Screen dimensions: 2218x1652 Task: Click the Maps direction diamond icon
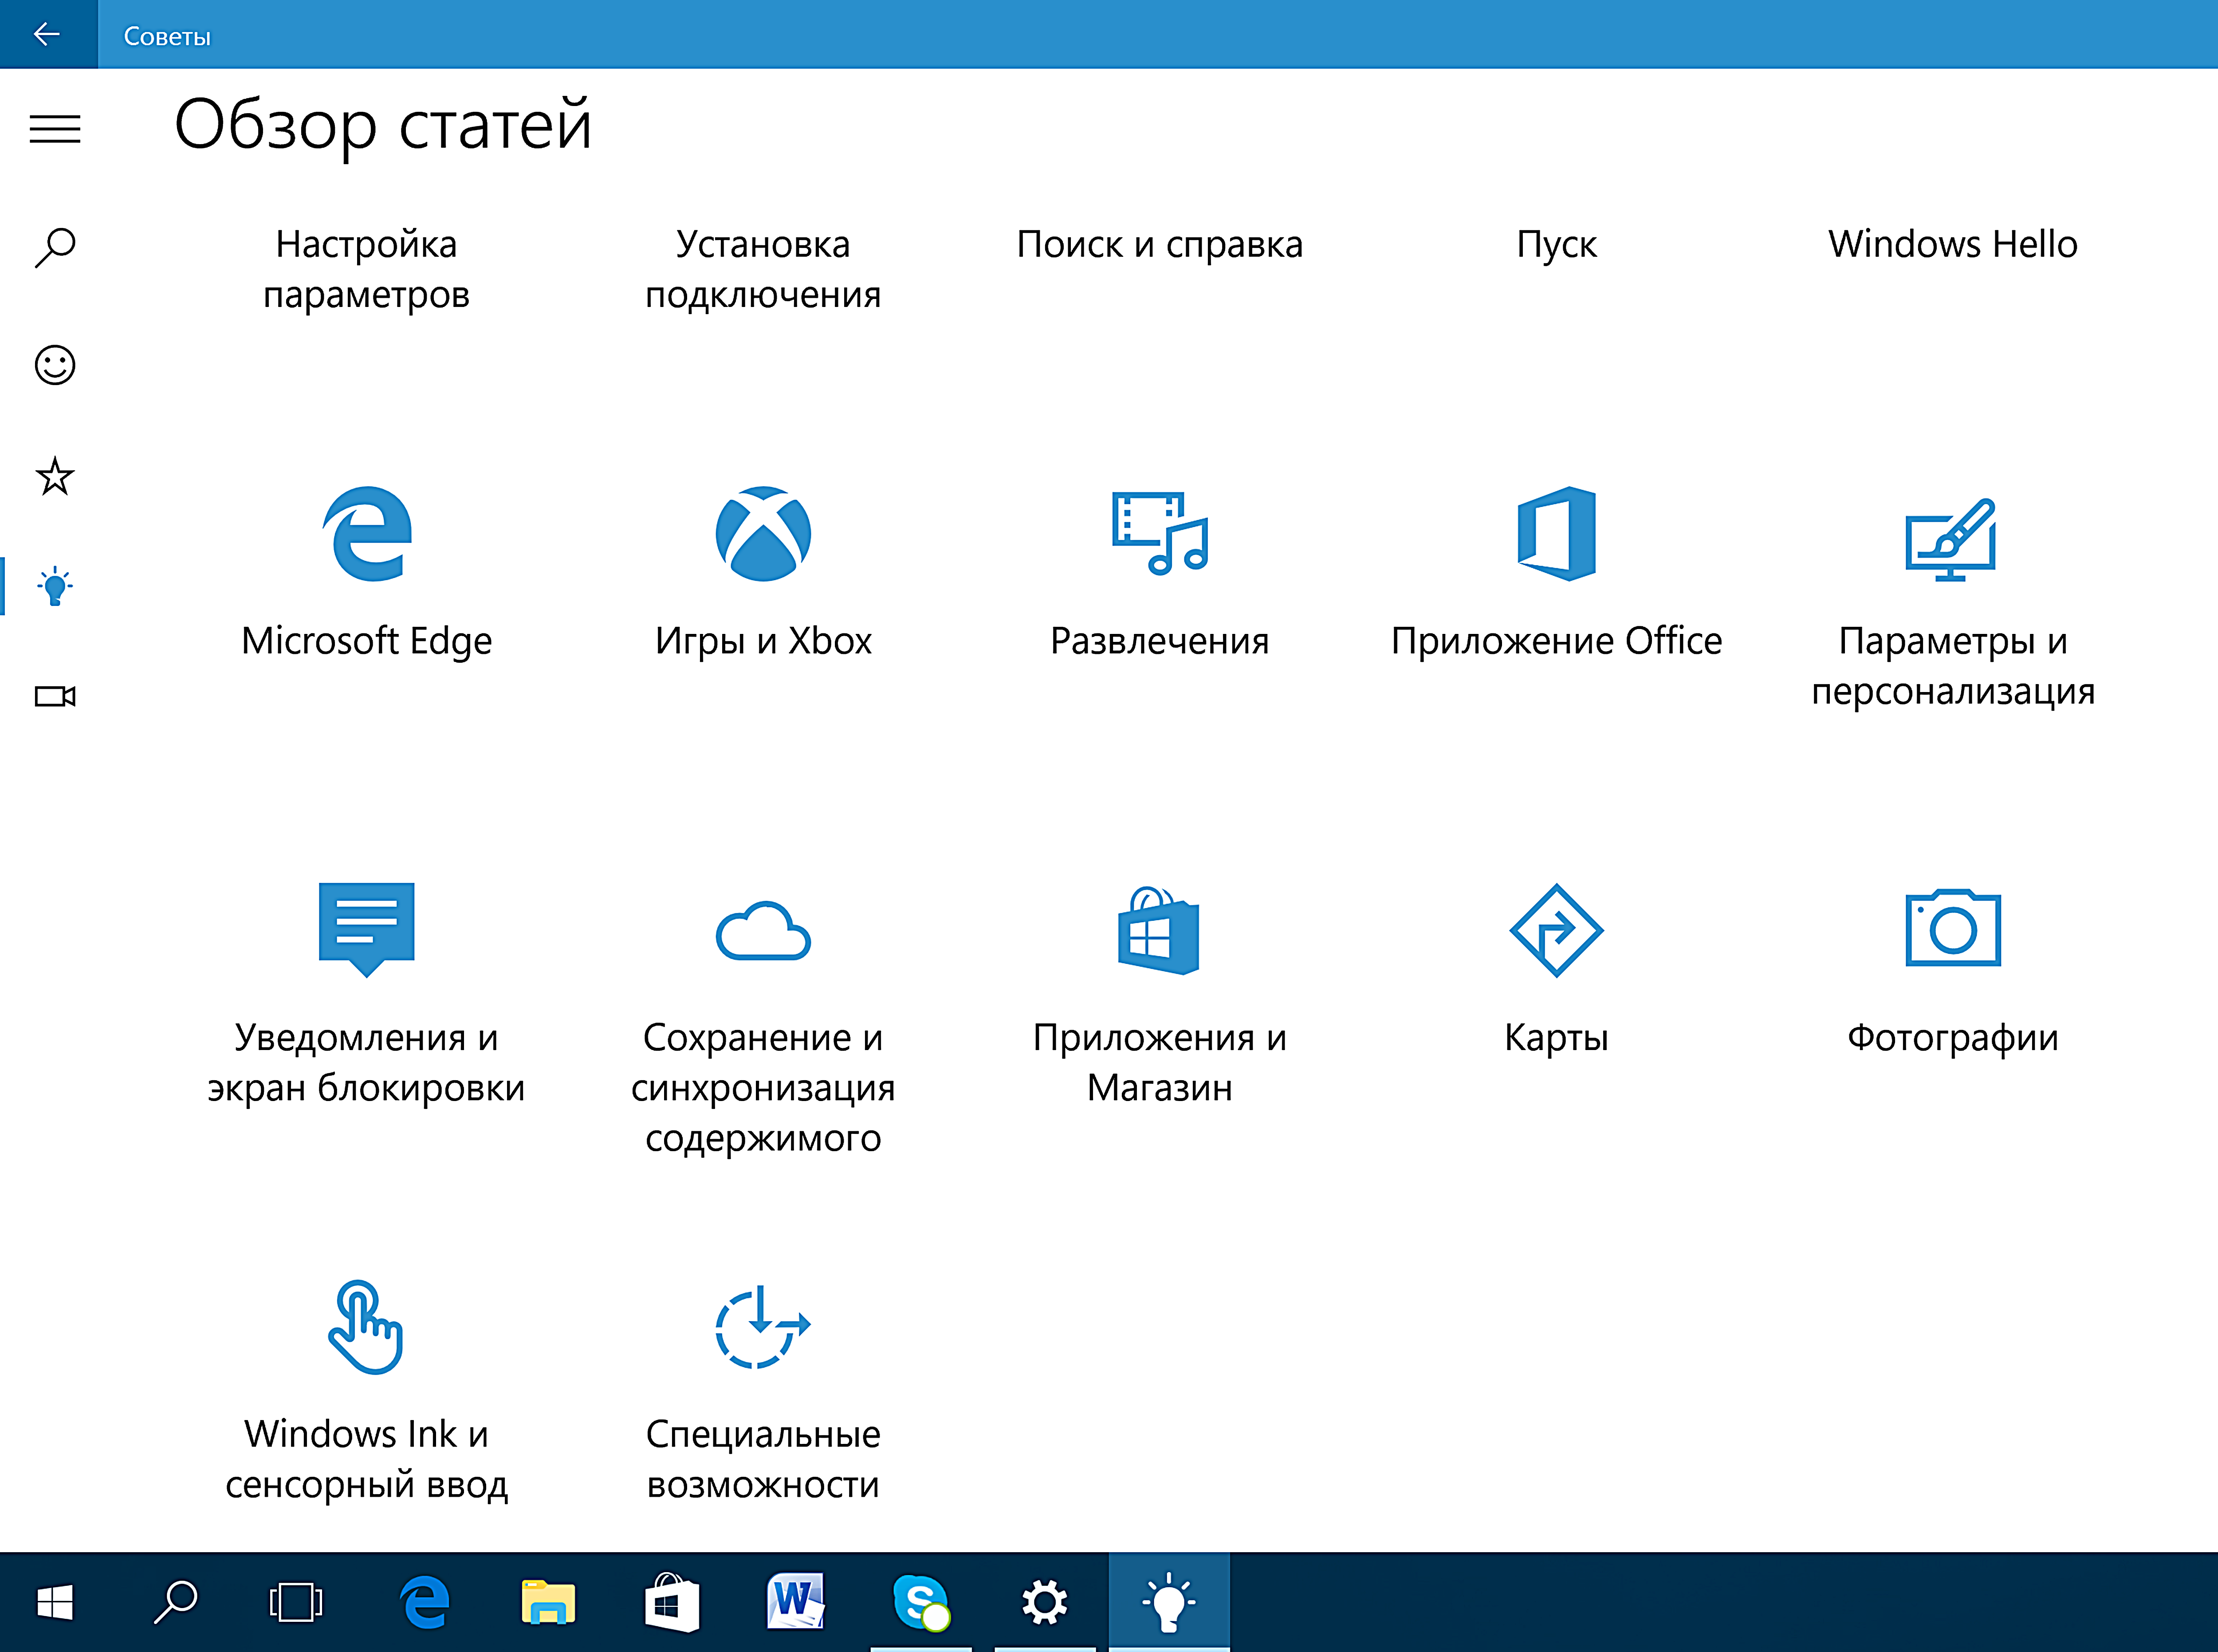pos(1556,930)
